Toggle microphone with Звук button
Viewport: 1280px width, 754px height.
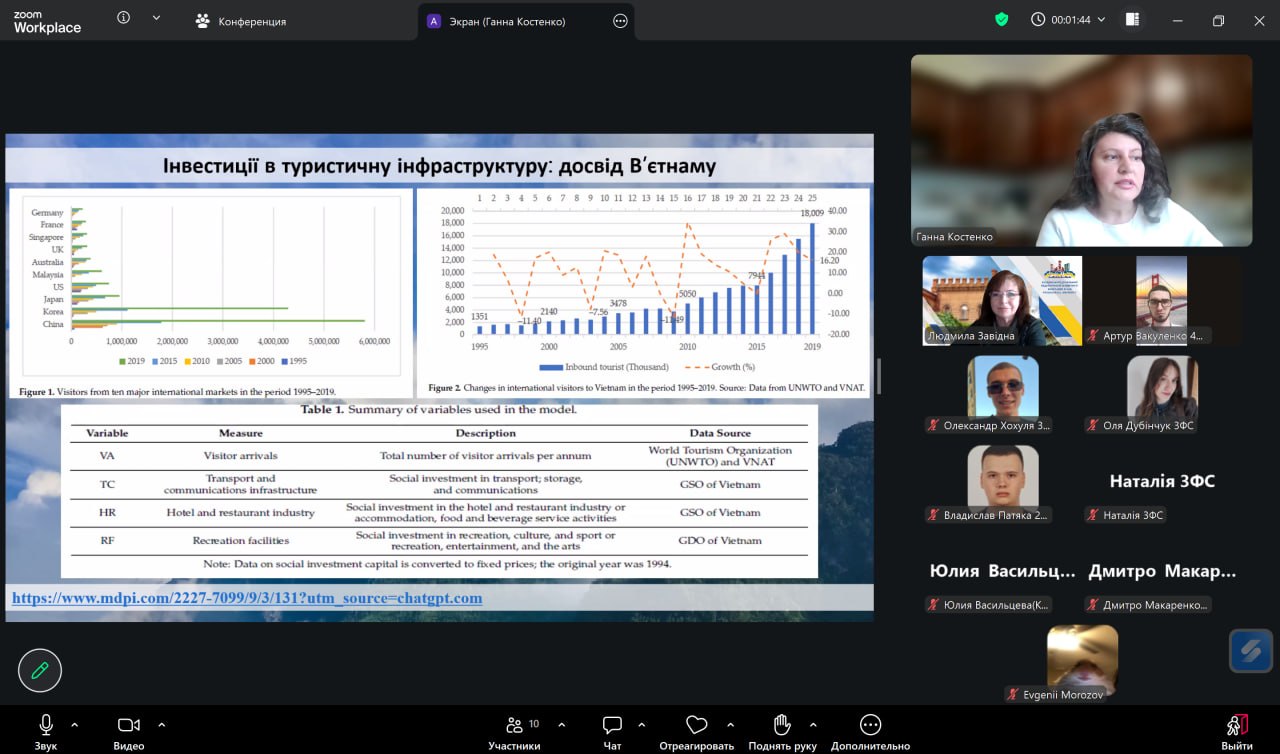pos(46,731)
